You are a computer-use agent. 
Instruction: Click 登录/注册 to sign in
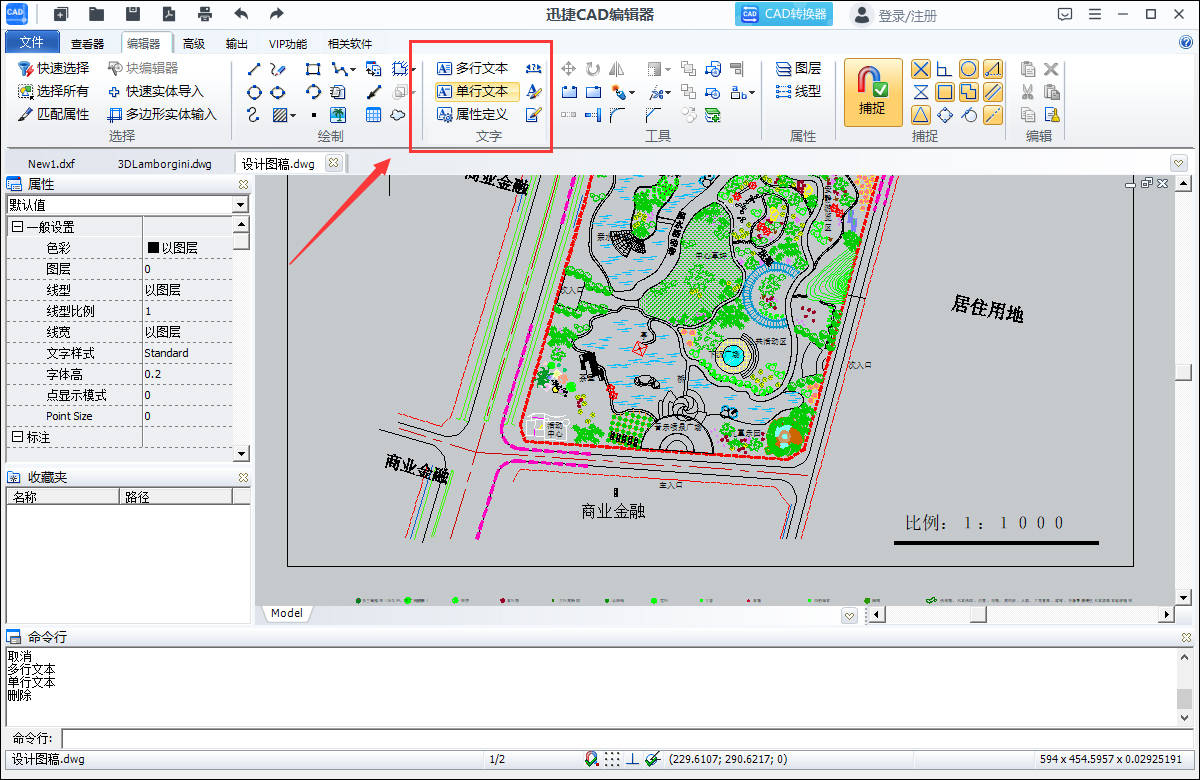pyautogui.click(x=906, y=15)
